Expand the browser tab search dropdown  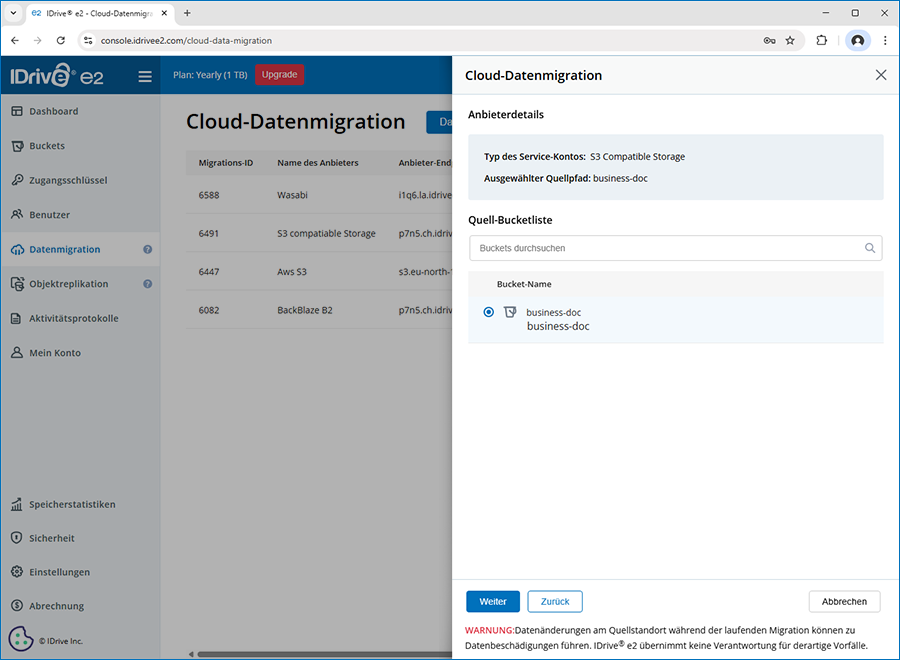click(13, 13)
